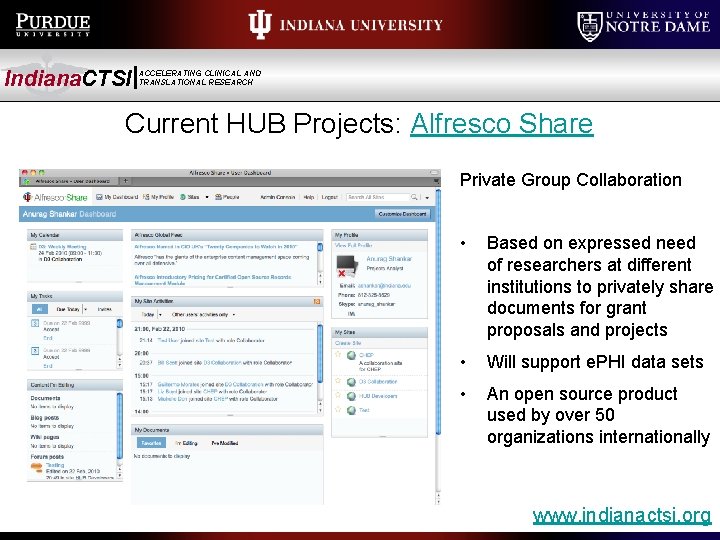Select the Favorites tab in My Documents
The width and height of the screenshot is (720, 540).
[151, 443]
